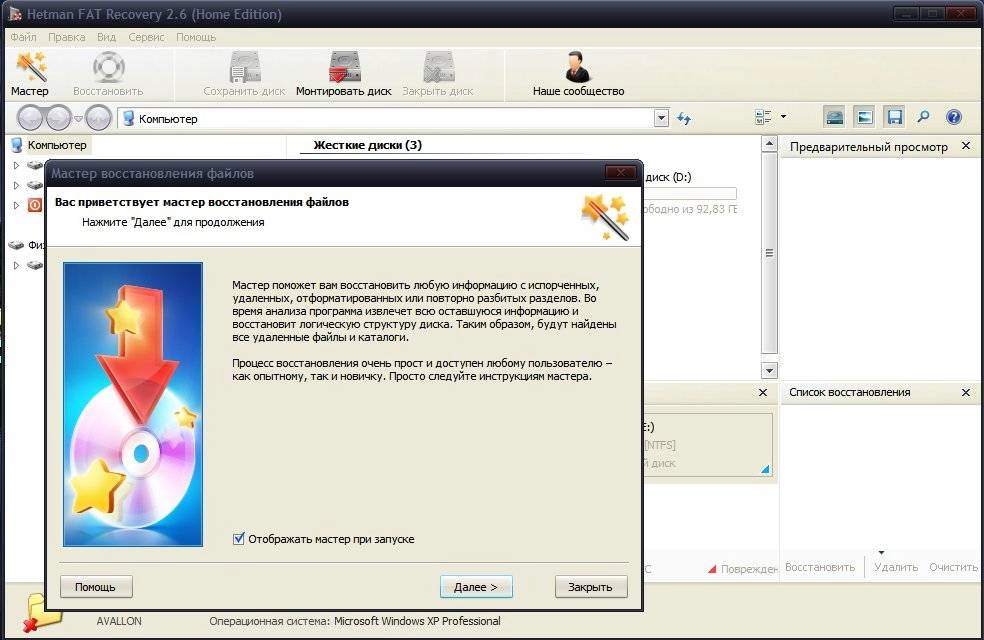Click the red drive icon in tree
Screen dimensions: 984x640
tap(35, 205)
